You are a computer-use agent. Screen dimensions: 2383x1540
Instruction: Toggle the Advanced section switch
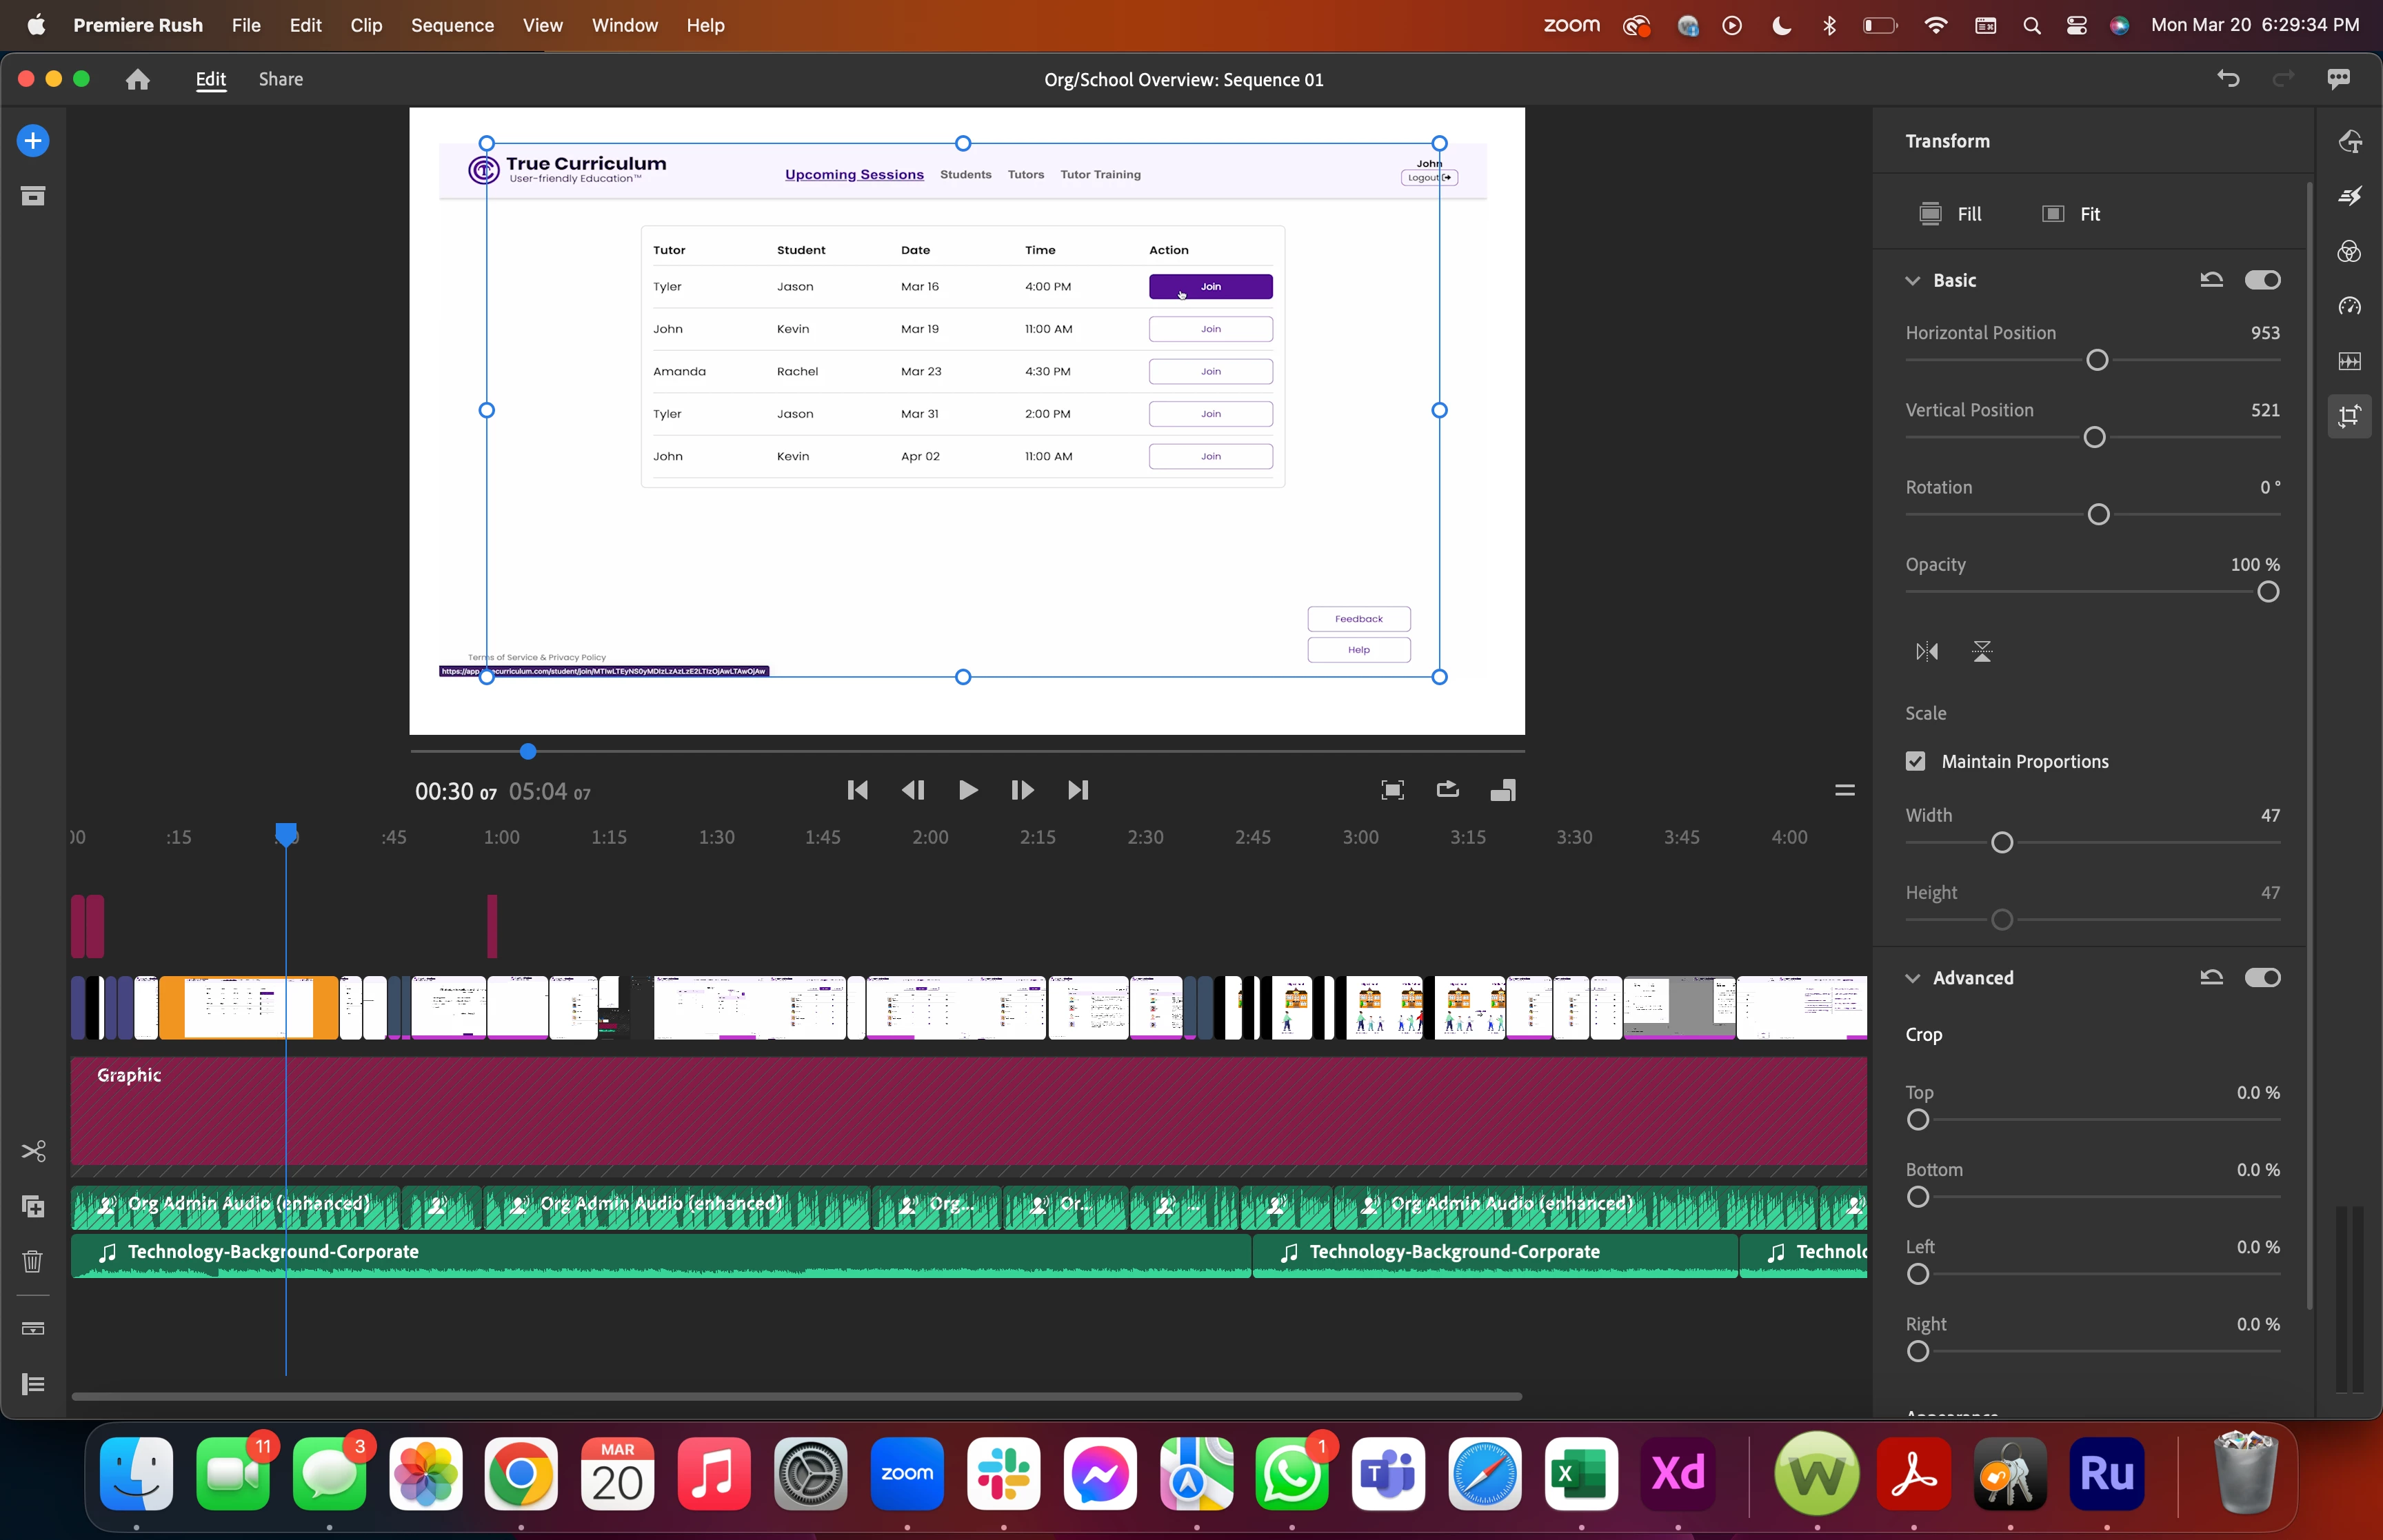(2262, 977)
